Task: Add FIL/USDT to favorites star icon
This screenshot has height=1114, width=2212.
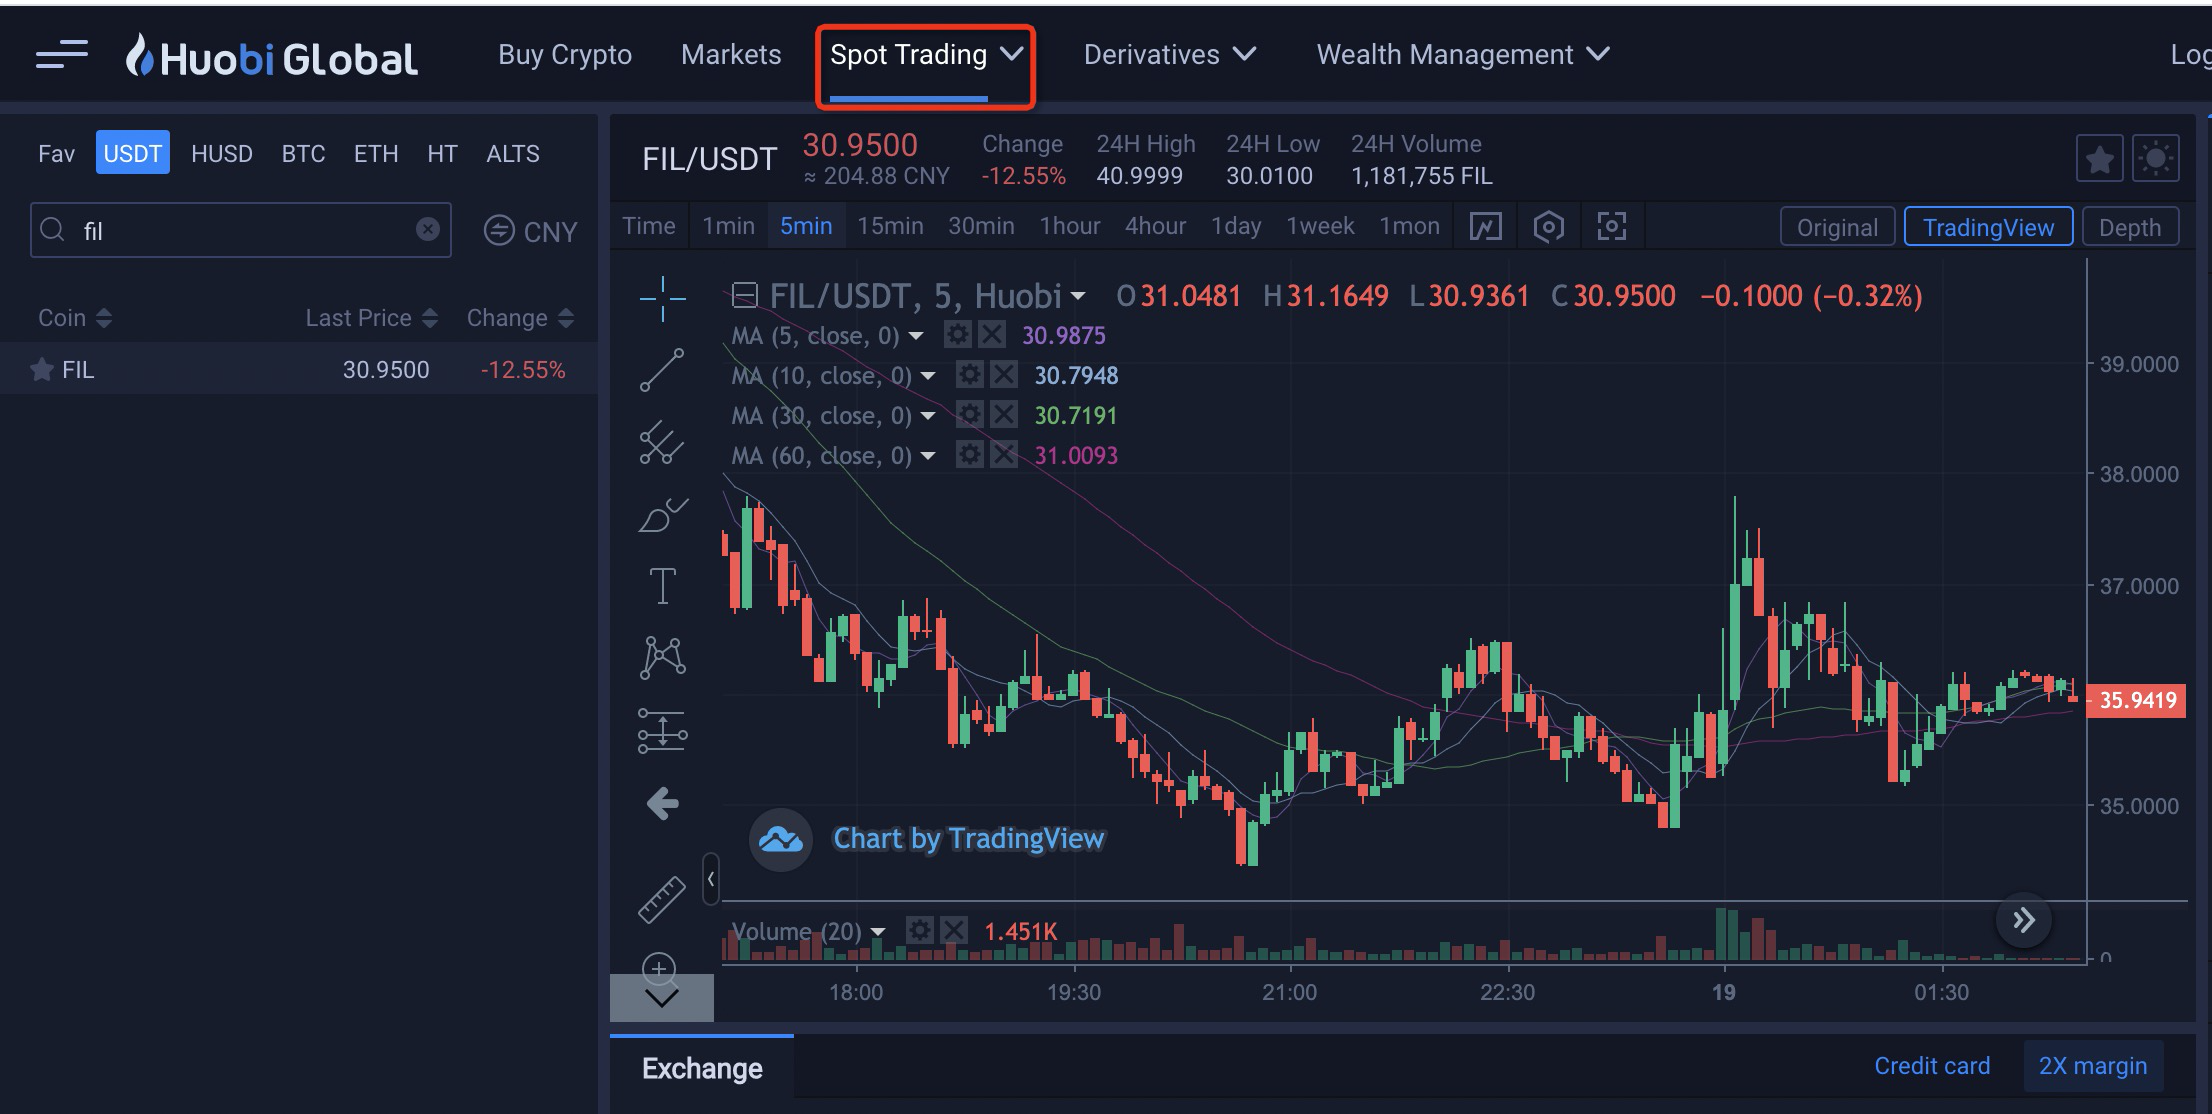Action: coord(2100,159)
